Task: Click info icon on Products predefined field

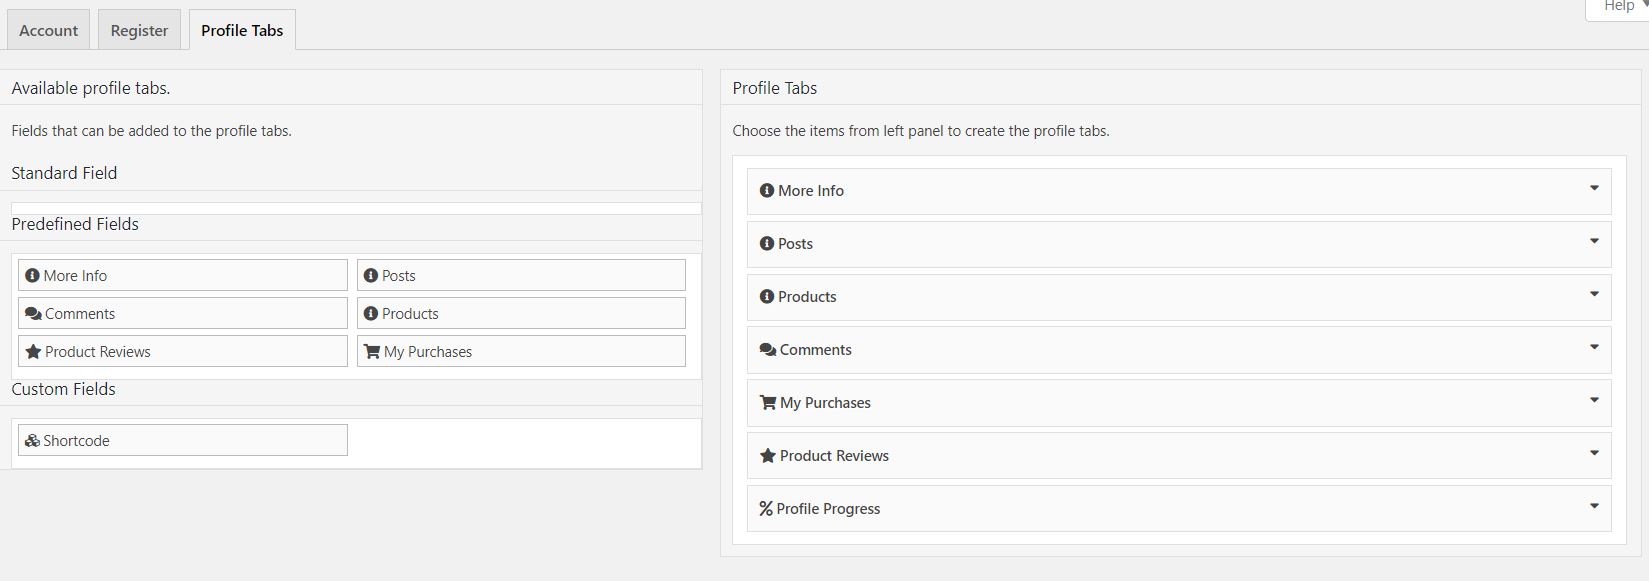Action: click(x=371, y=313)
